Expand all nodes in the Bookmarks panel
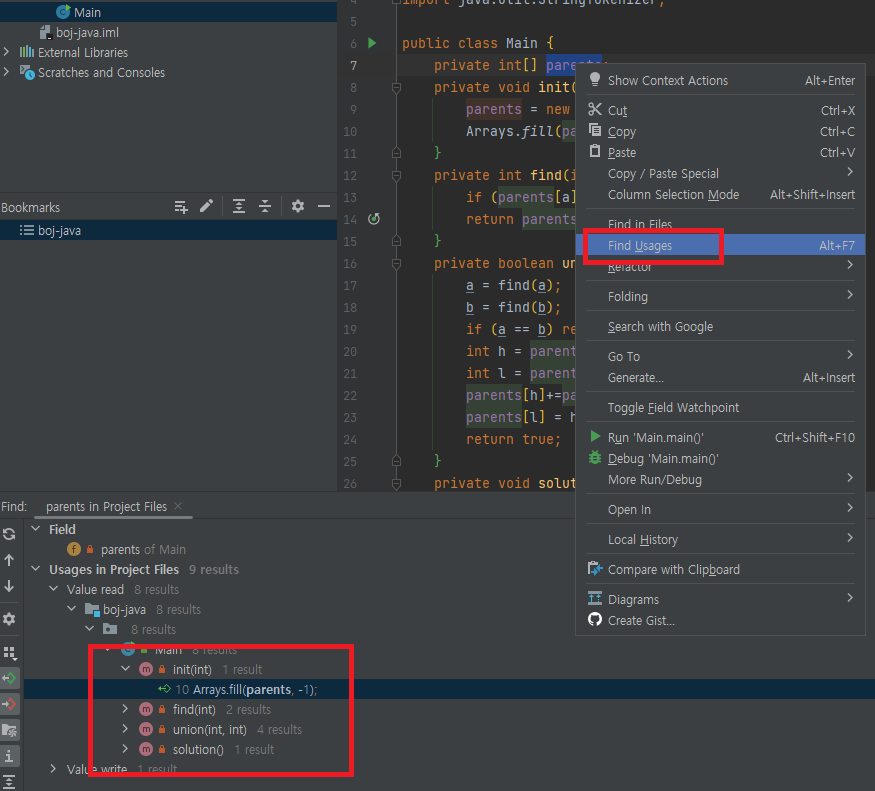 point(238,206)
